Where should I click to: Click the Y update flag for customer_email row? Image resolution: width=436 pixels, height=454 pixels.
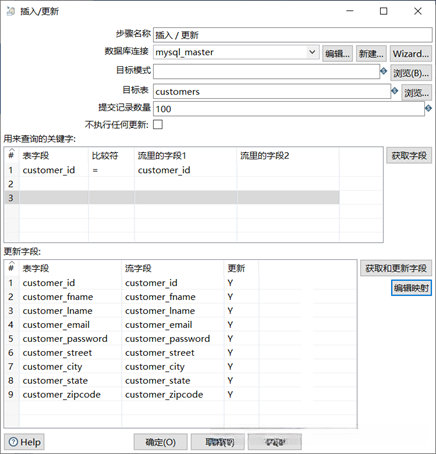pos(230,325)
